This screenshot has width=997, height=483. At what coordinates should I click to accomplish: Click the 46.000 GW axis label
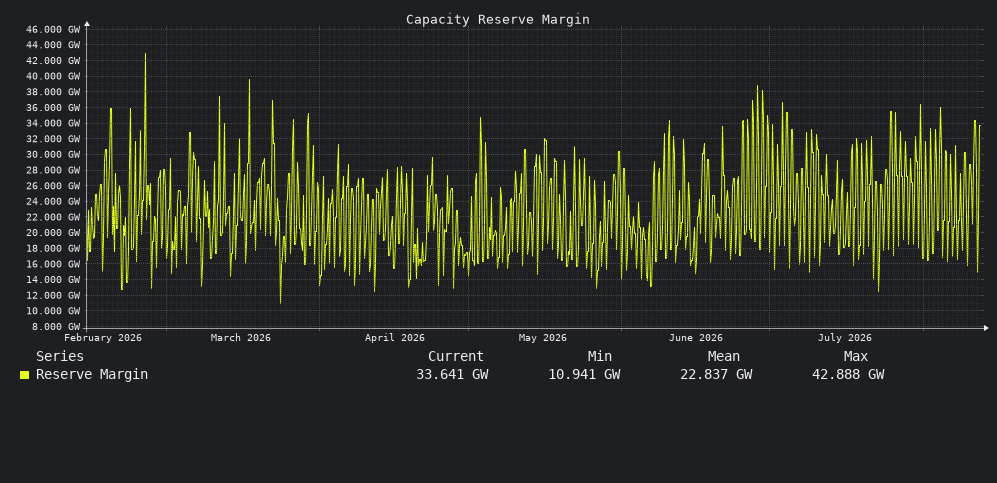tap(53, 29)
